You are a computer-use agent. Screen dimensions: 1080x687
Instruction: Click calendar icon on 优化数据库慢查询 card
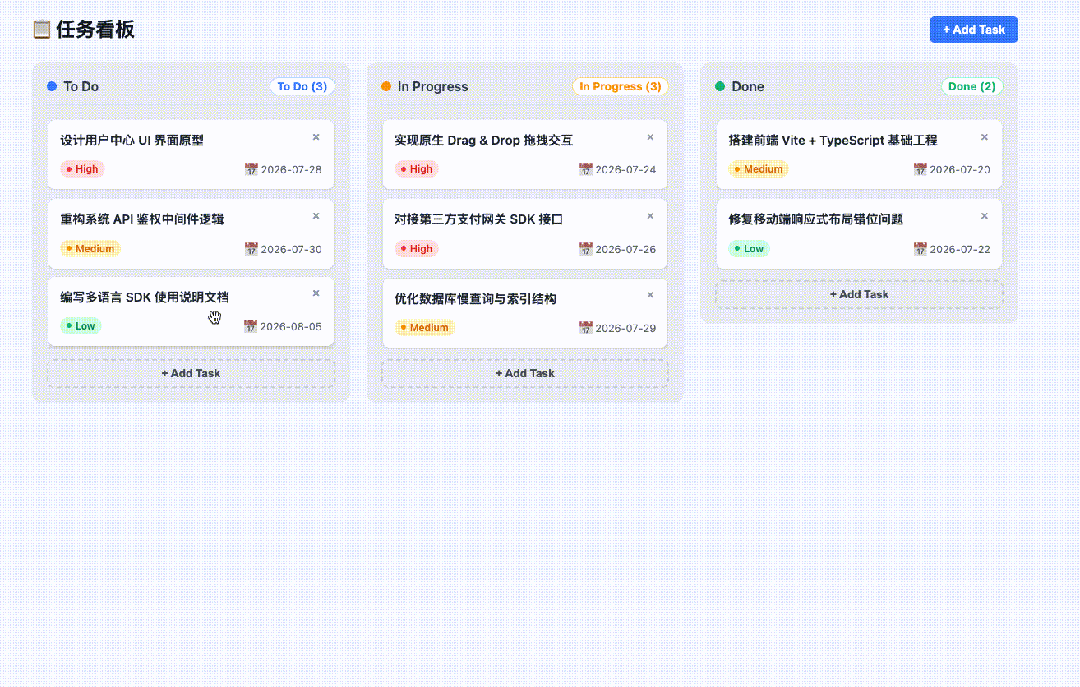click(x=585, y=327)
